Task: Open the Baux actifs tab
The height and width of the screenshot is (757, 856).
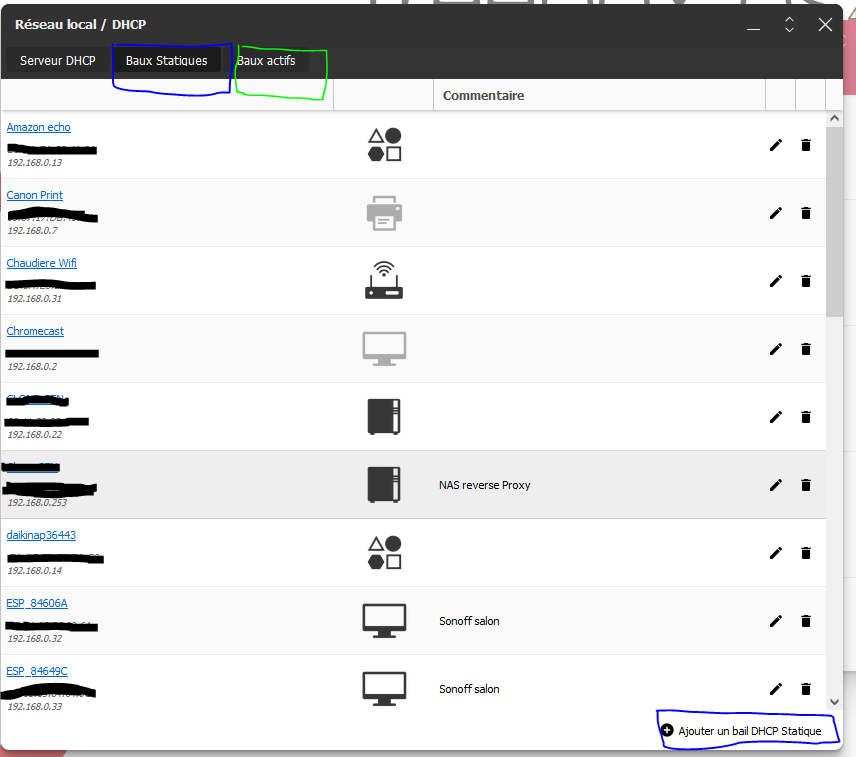Action: click(x=266, y=61)
